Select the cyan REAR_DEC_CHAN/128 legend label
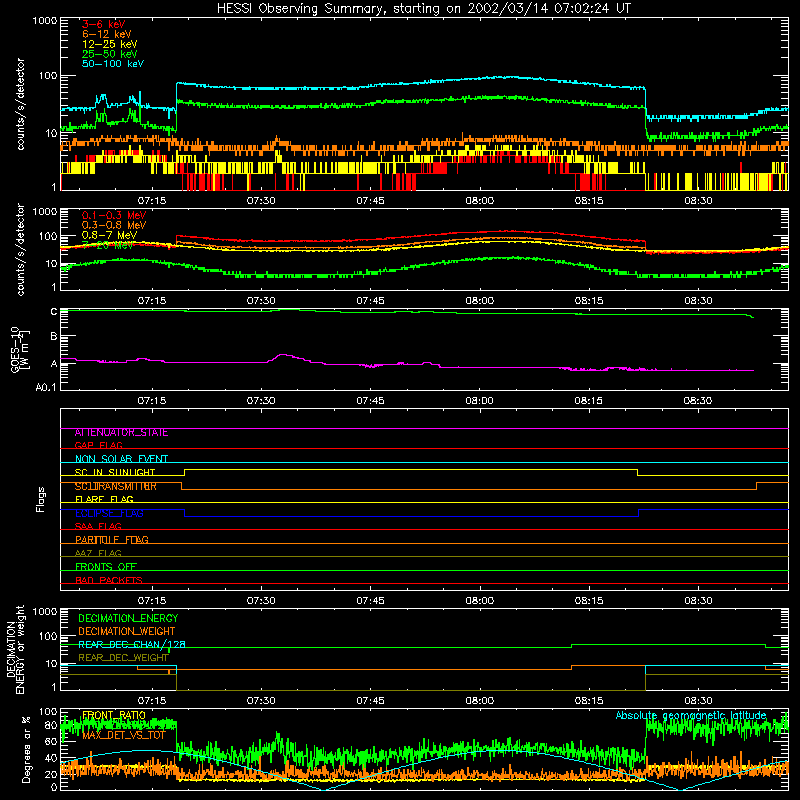Image resolution: width=800 pixels, height=800 pixels. (132, 645)
